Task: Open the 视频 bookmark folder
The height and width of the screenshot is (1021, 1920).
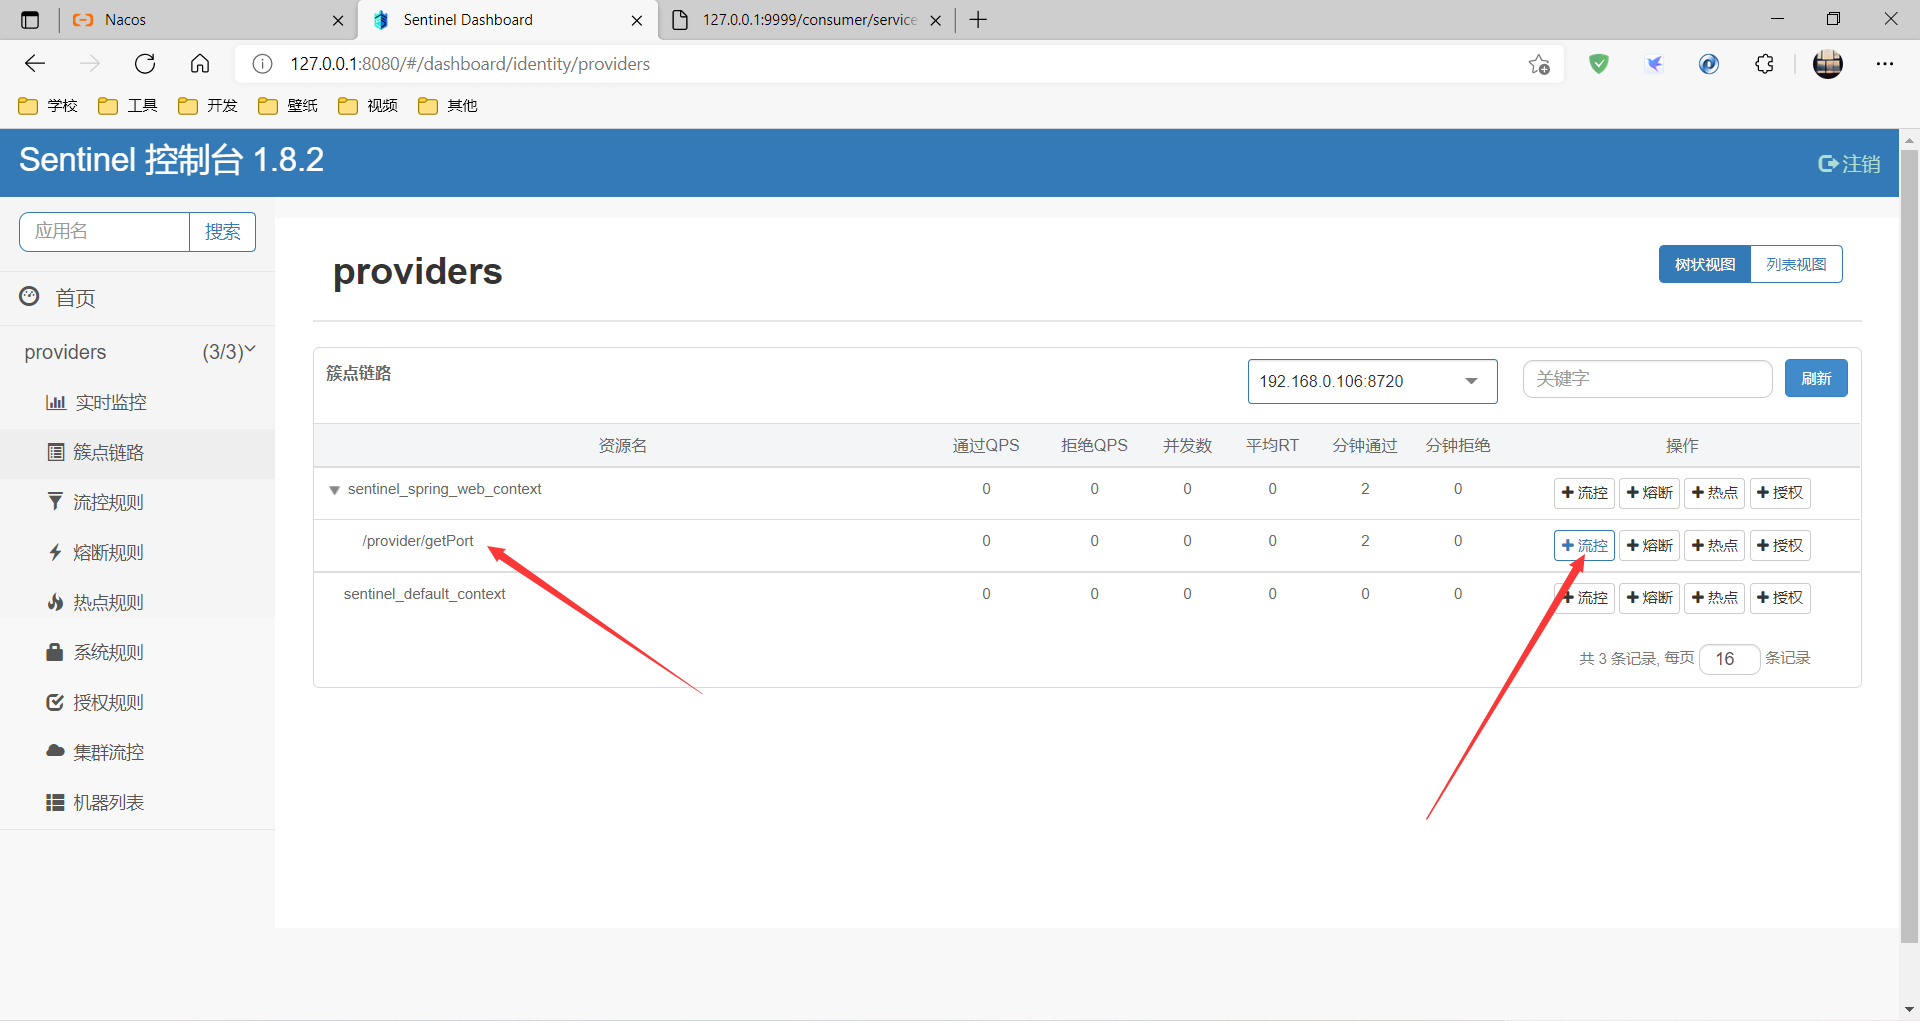Action: point(368,106)
